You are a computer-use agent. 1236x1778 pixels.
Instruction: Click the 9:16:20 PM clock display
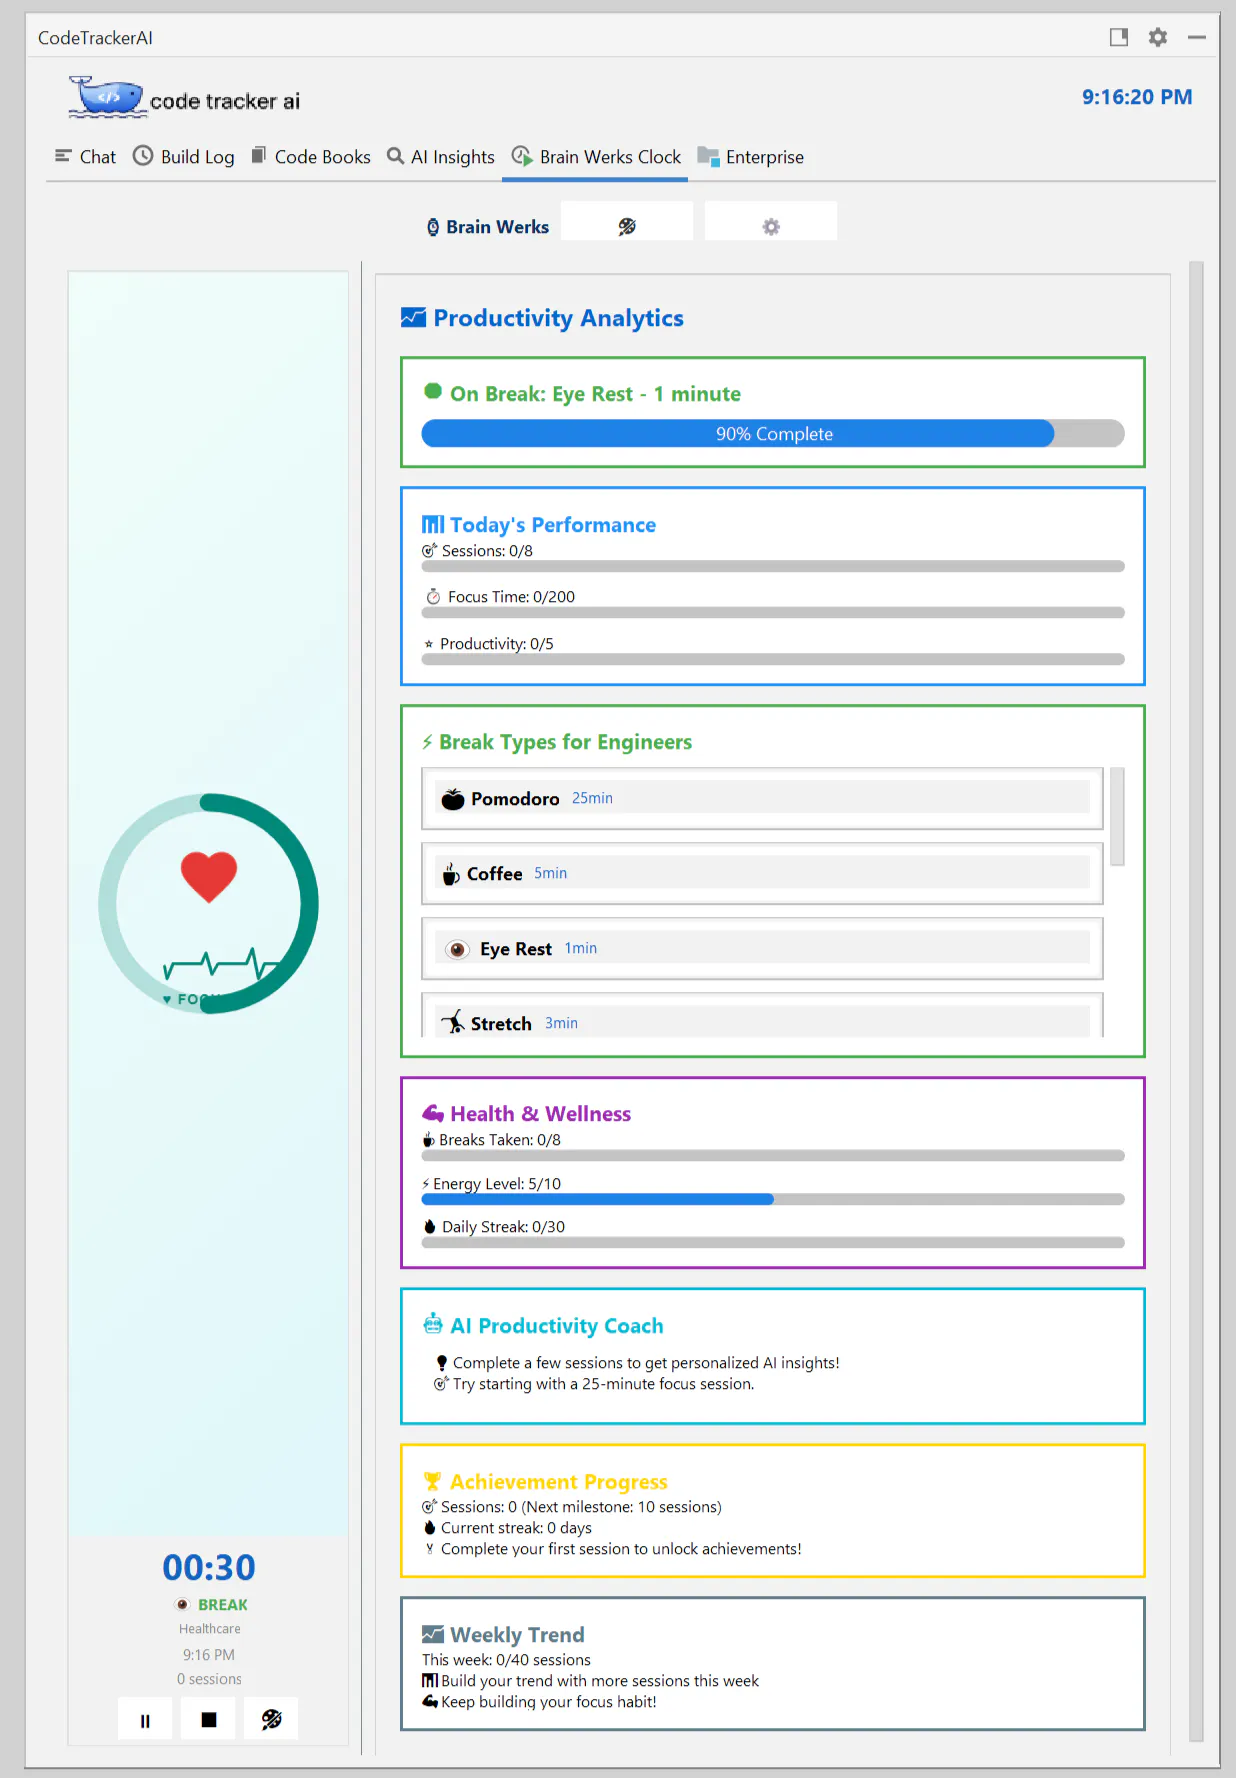point(1137,97)
